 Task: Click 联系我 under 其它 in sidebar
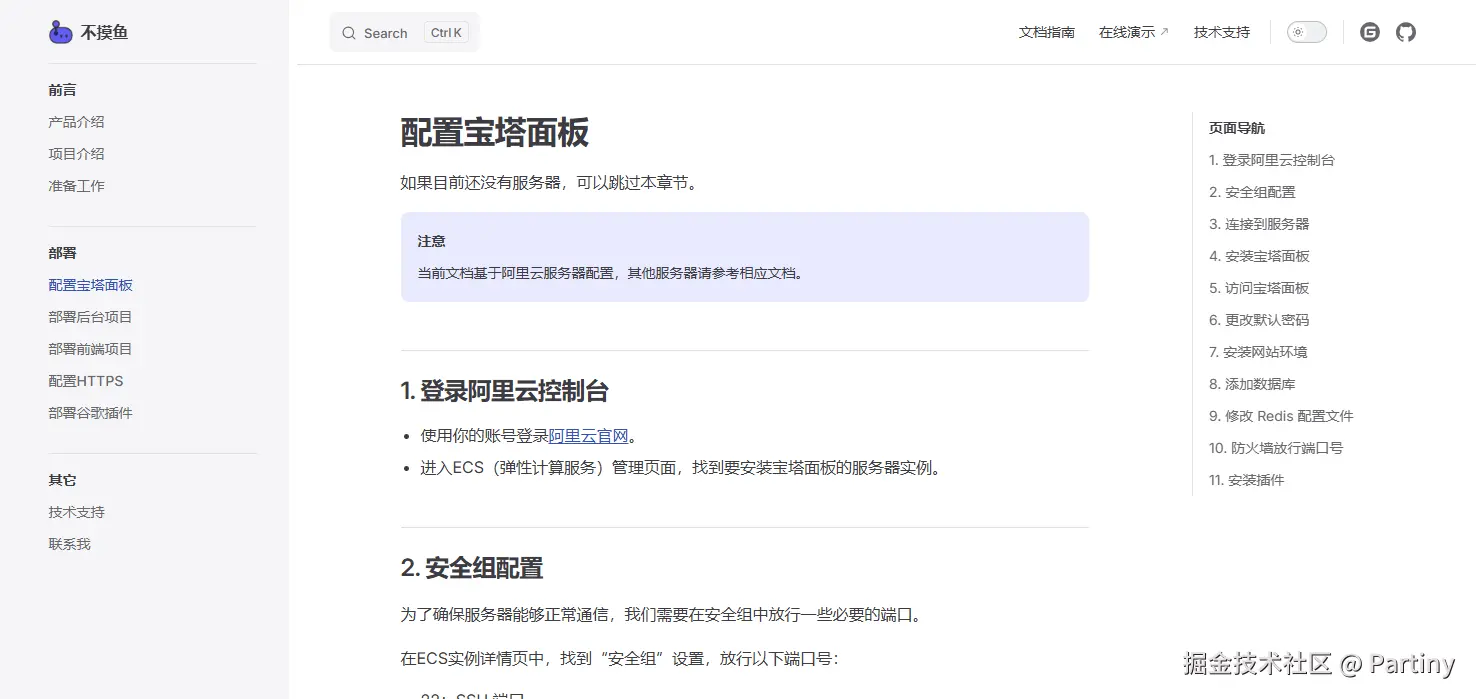click(68, 543)
